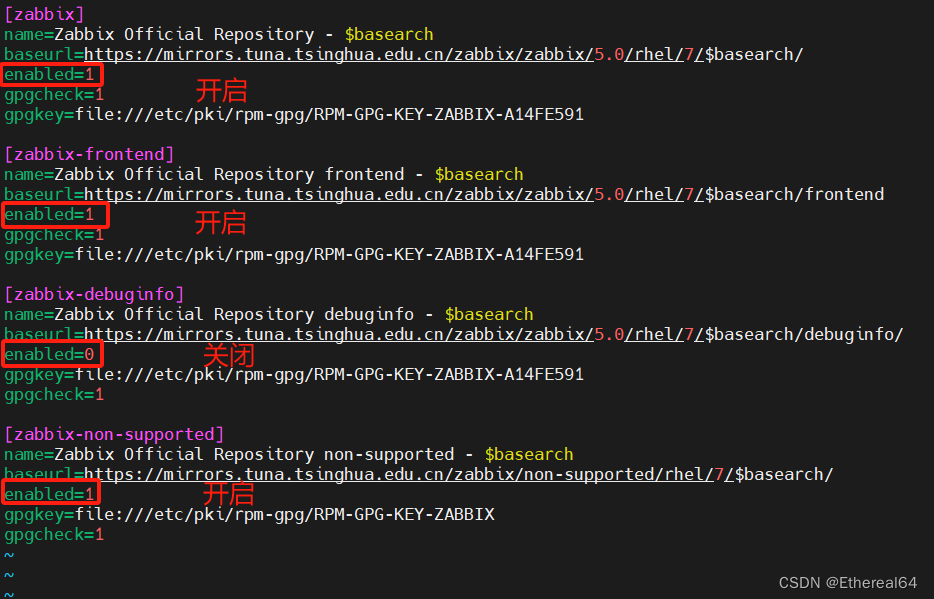Click the [zabbix] section header
Image resolution: width=934 pixels, height=599 pixels.
point(44,14)
